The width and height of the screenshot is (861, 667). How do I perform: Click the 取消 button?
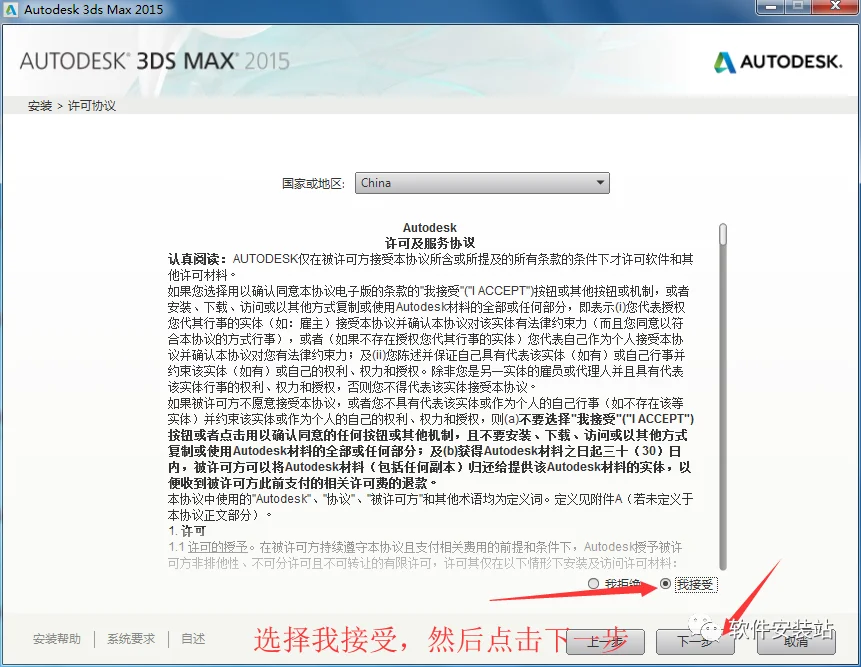point(796,642)
